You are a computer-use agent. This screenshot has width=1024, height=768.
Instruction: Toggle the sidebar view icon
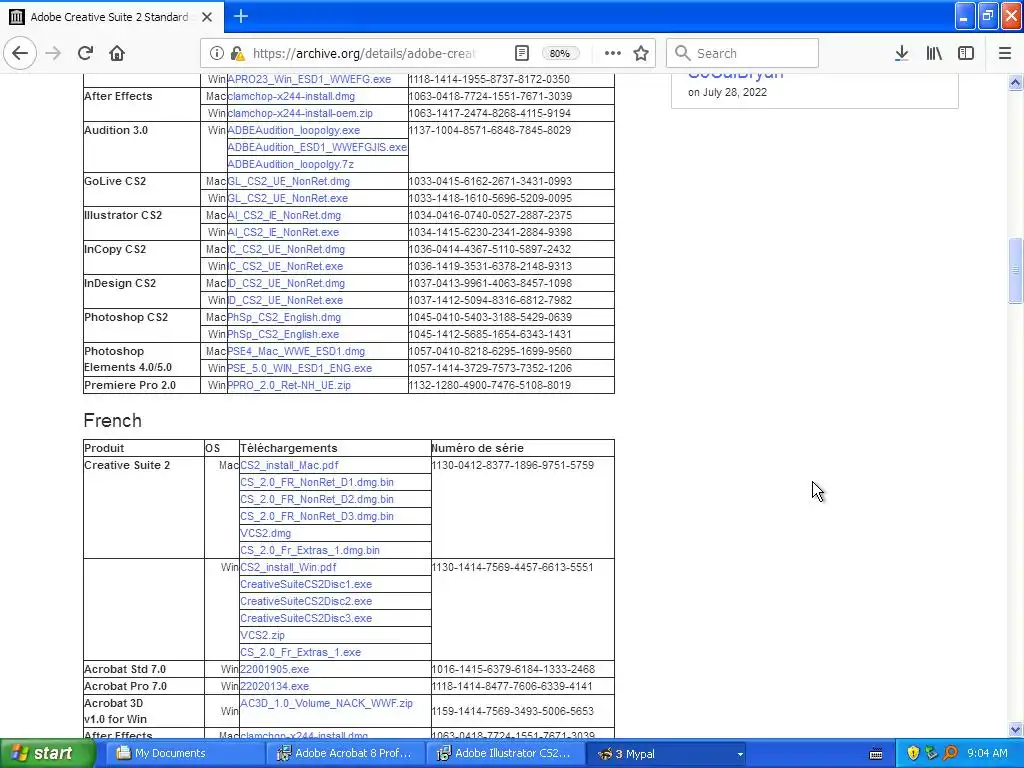[966, 53]
